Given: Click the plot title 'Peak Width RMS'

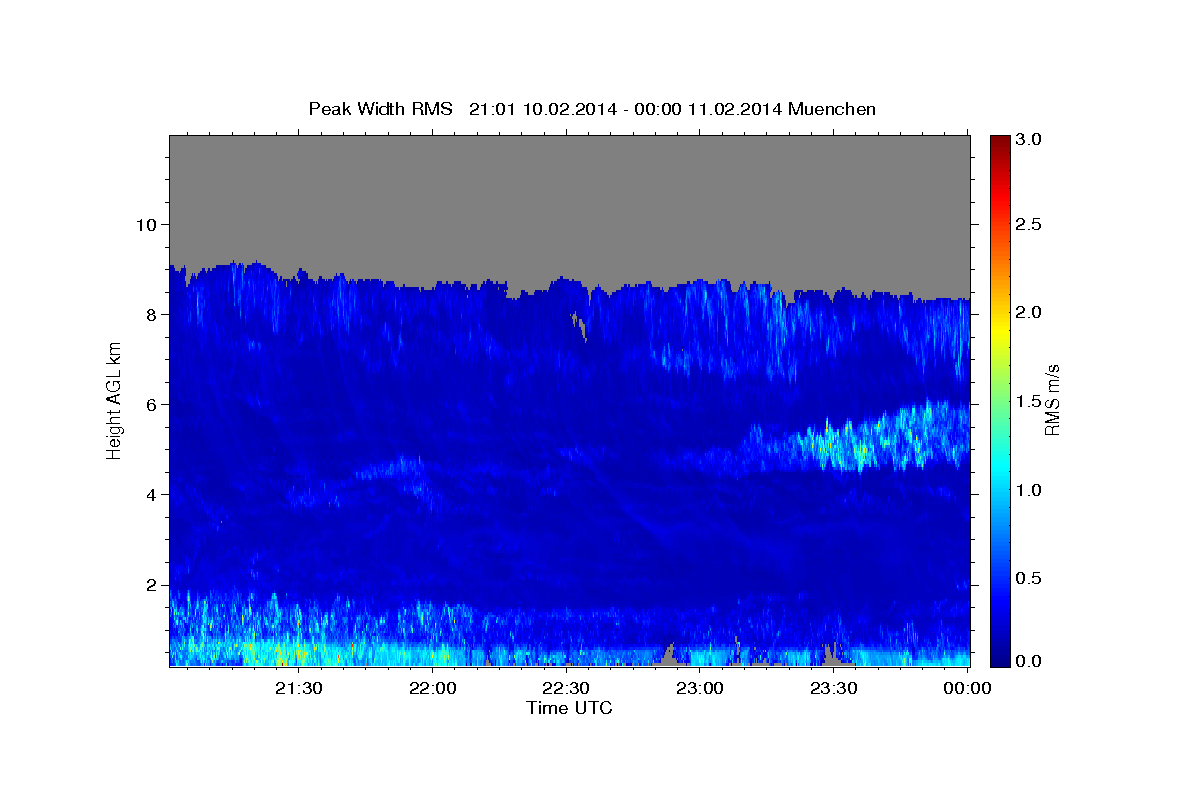Looking at the screenshot, I should click(381, 108).
